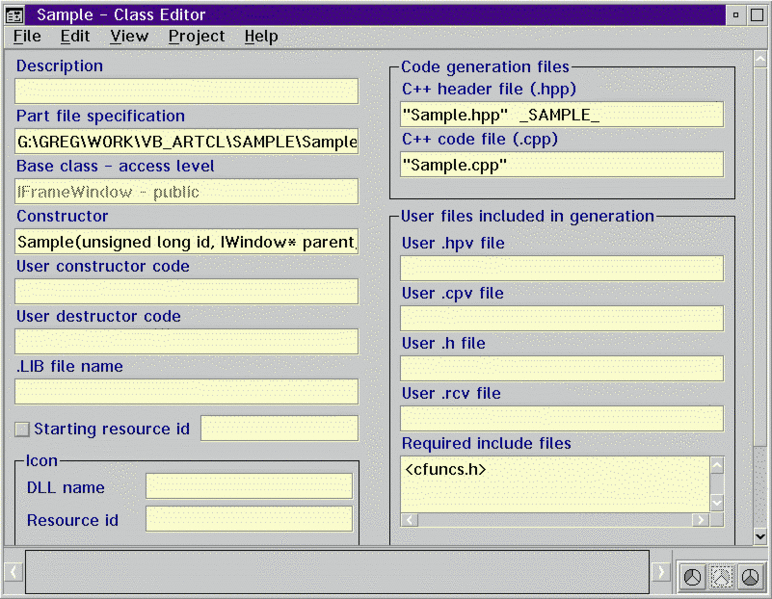Click the information area box at the bottom
The height and width of the screenshot is (599, 772).
337,572
